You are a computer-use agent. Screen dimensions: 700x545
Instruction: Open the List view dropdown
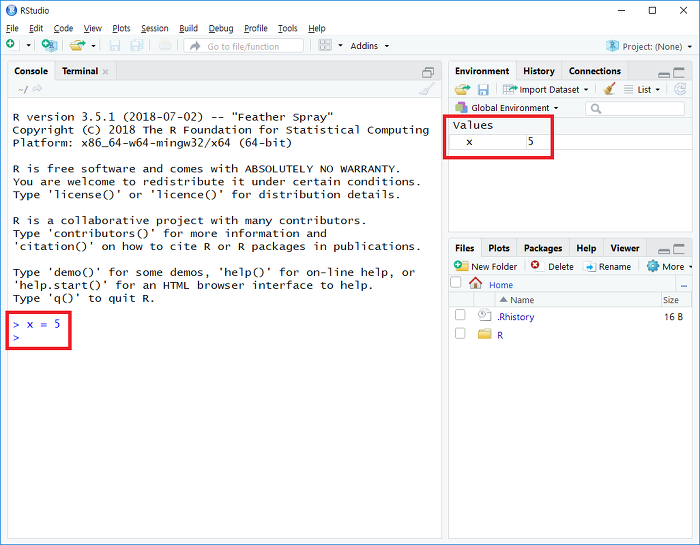click(642, 90)
